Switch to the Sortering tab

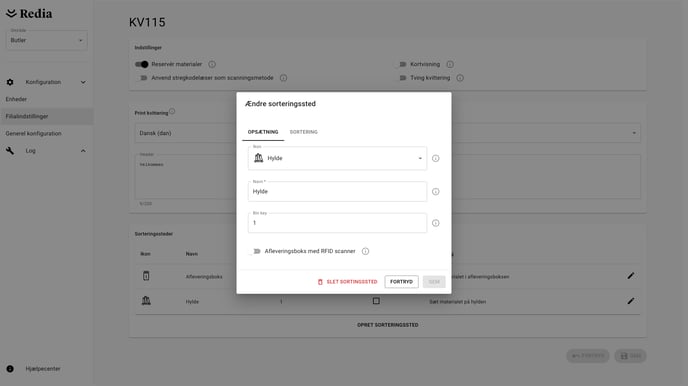304,132
